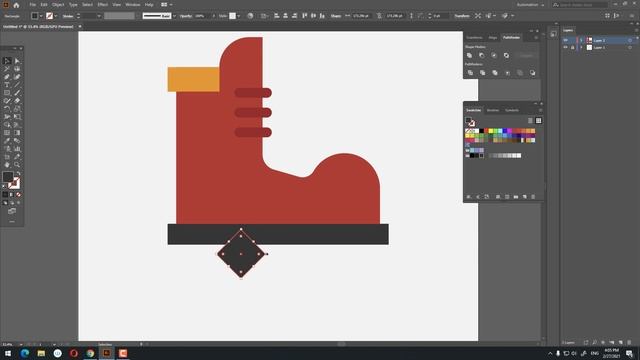Viewport: 640px width, 360px height.
Task: Open the graphic Style dropdown
Action: 239,16
